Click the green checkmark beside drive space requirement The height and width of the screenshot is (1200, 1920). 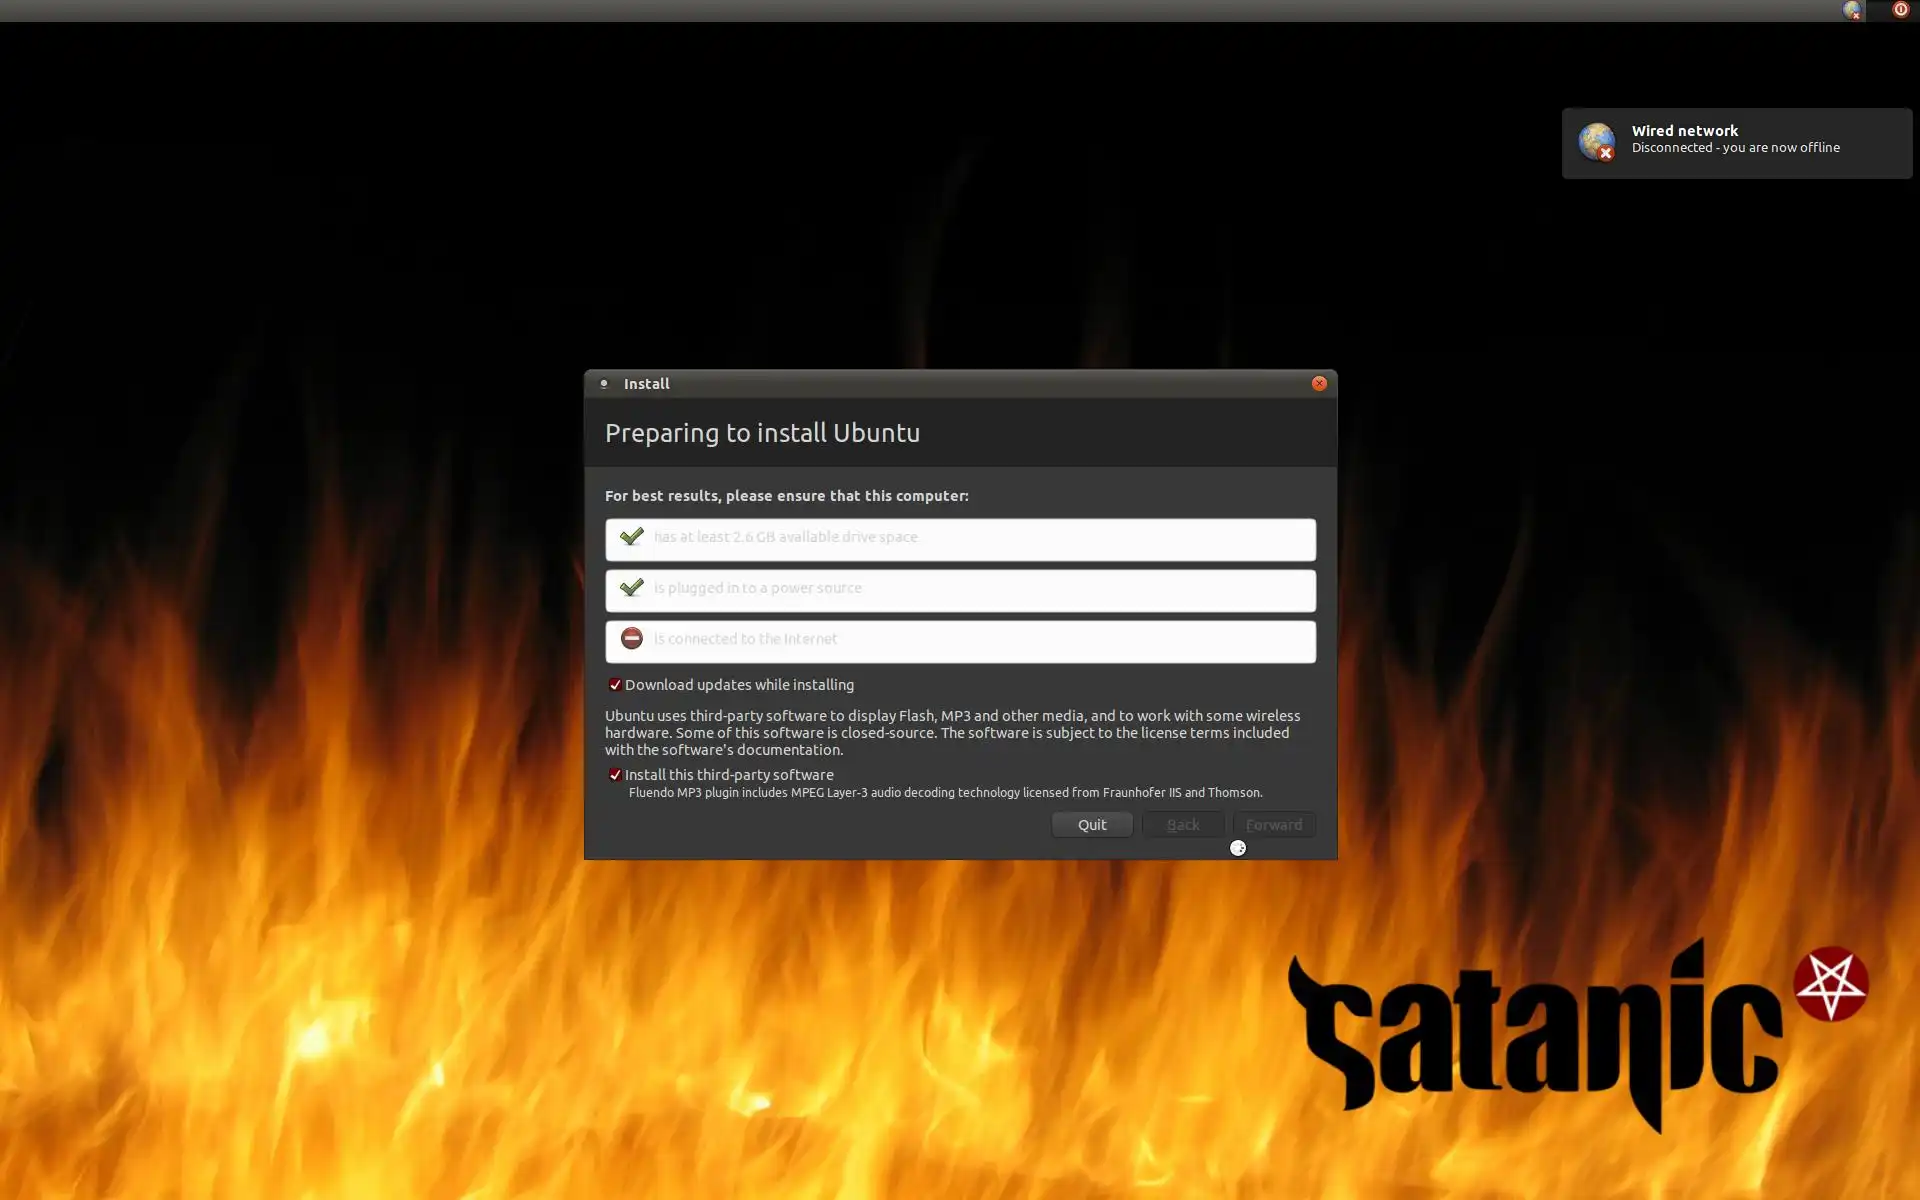[x=631, y=537]
